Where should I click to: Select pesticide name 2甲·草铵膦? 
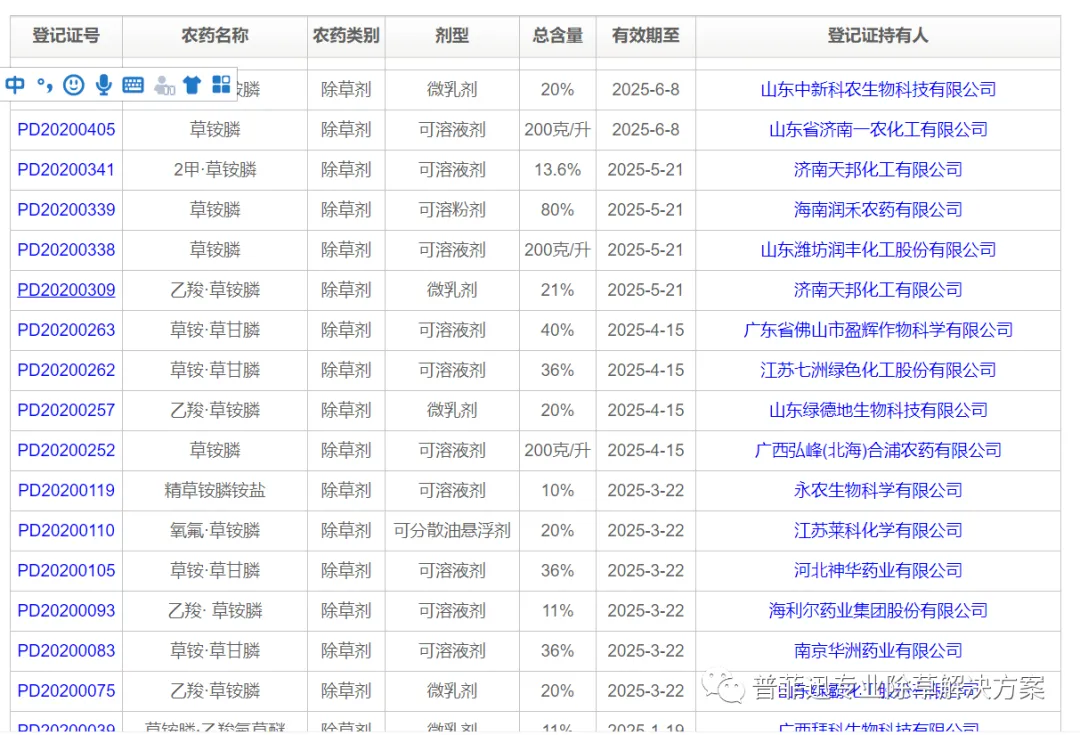215,169
